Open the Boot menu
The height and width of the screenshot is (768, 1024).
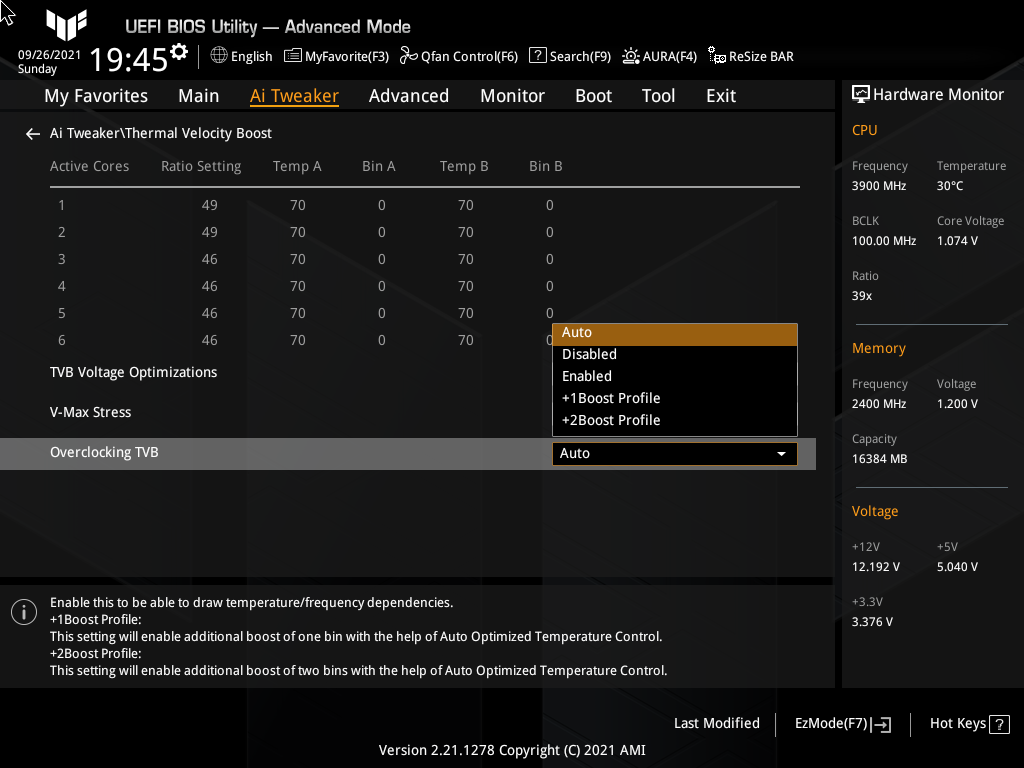point(593,95)
